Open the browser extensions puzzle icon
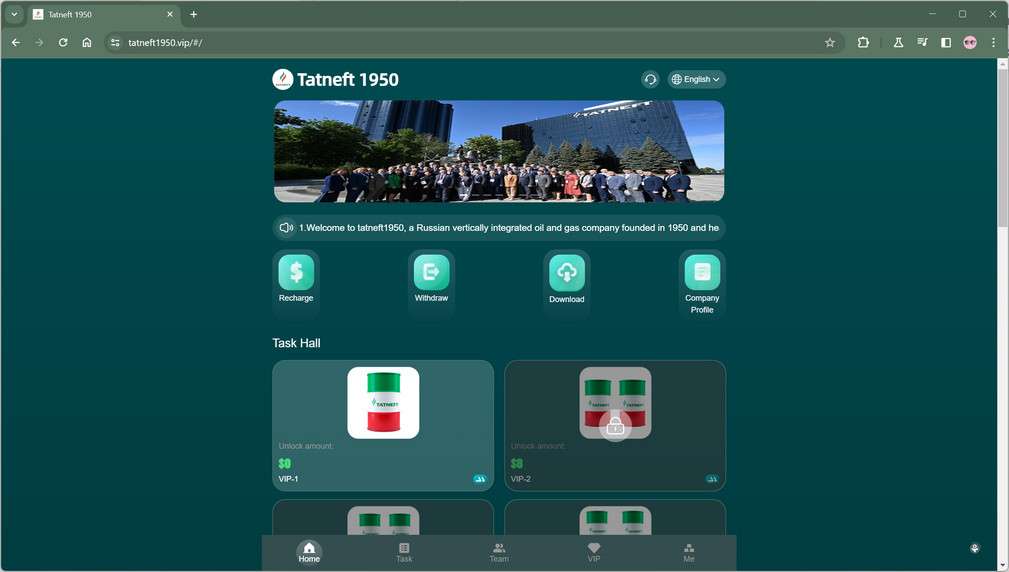 (863, 42)
